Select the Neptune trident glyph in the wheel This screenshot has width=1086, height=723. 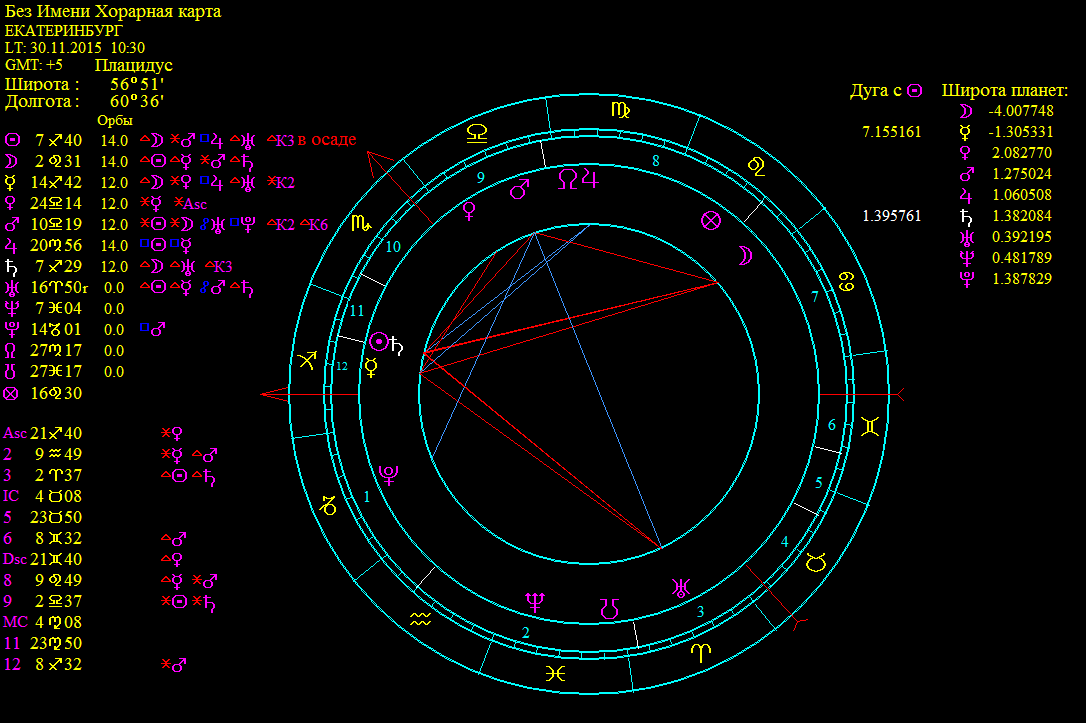click(x=536, y=600)
